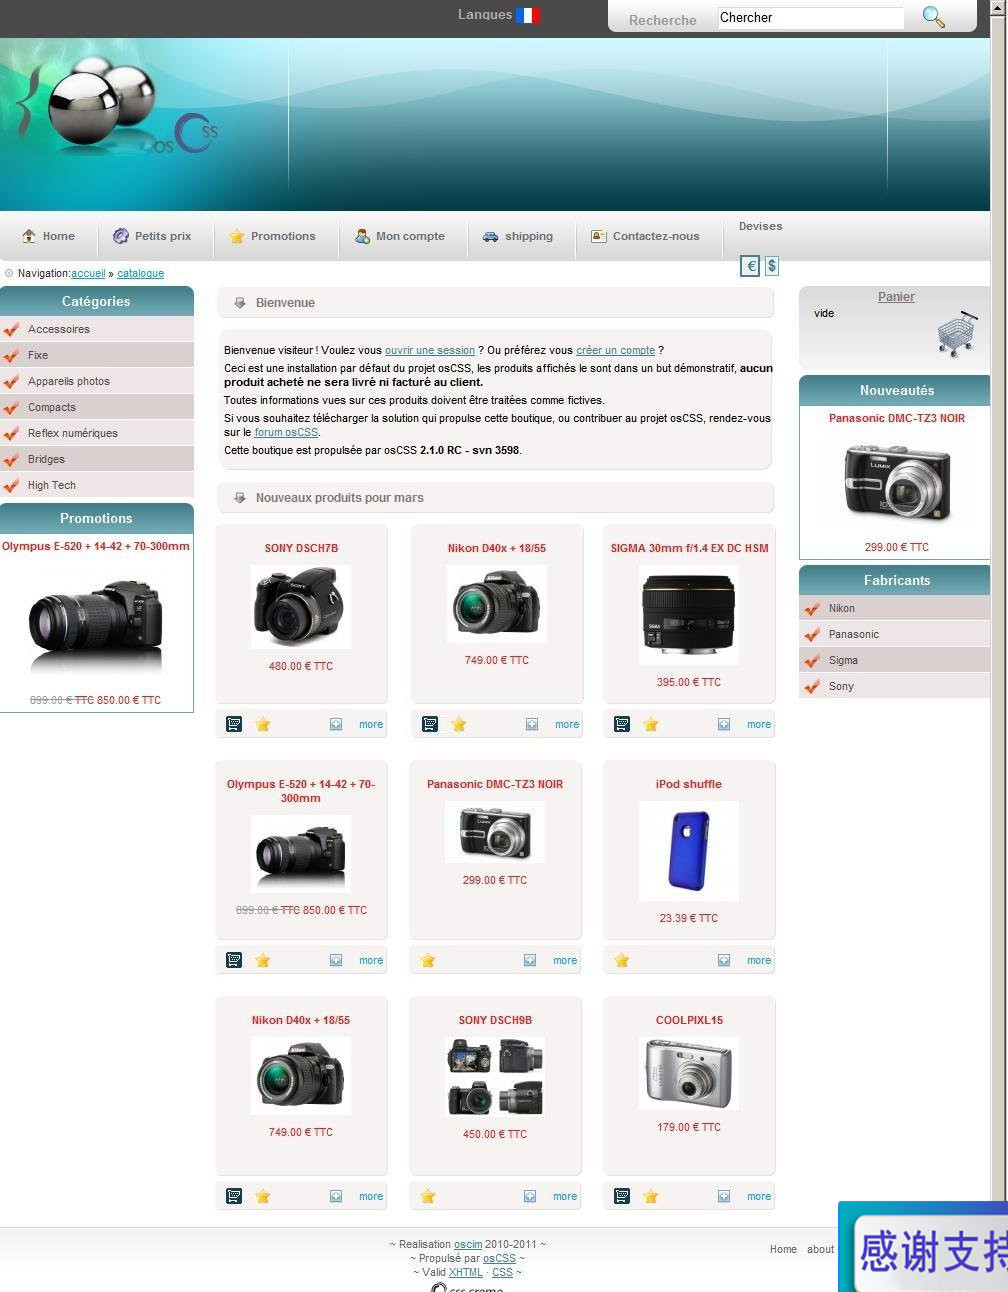Image resolution: width=1008 pixels, height=1292 pixels.
Task: Open the oscim link in the footer
Action: [468, 1244]
